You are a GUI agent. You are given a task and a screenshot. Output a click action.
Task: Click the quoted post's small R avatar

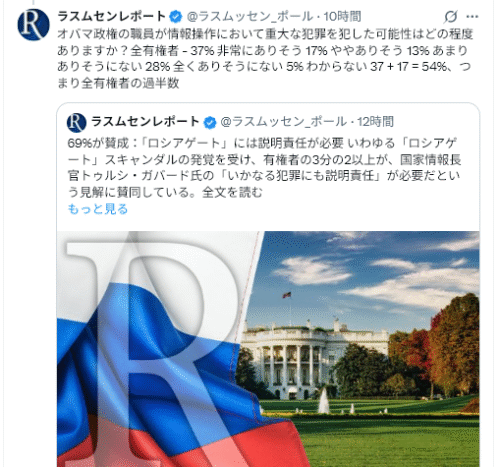tap(77, 122)
